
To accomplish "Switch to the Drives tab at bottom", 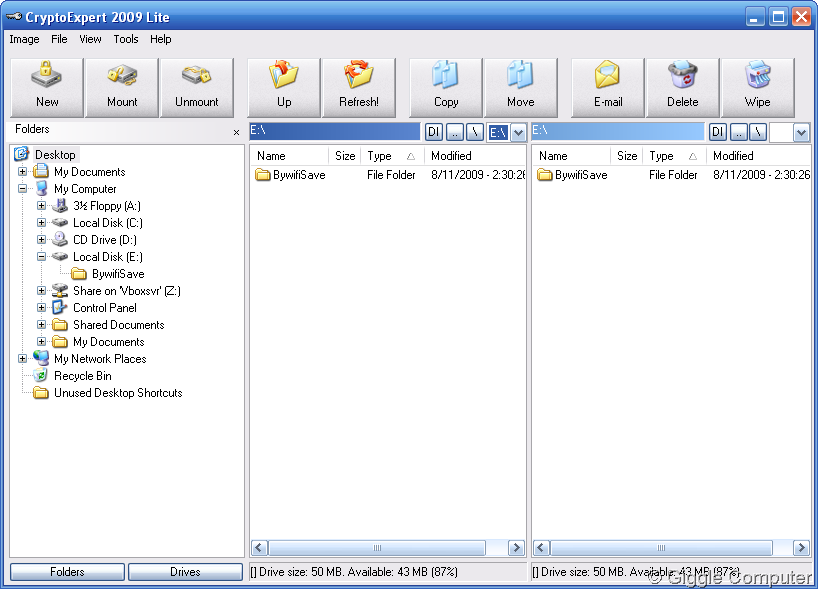I will 185,572.
